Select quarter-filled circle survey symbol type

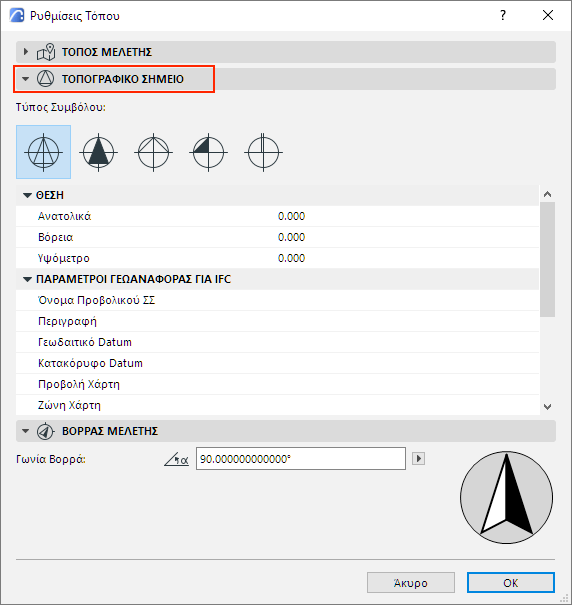(x=208, y=152)
